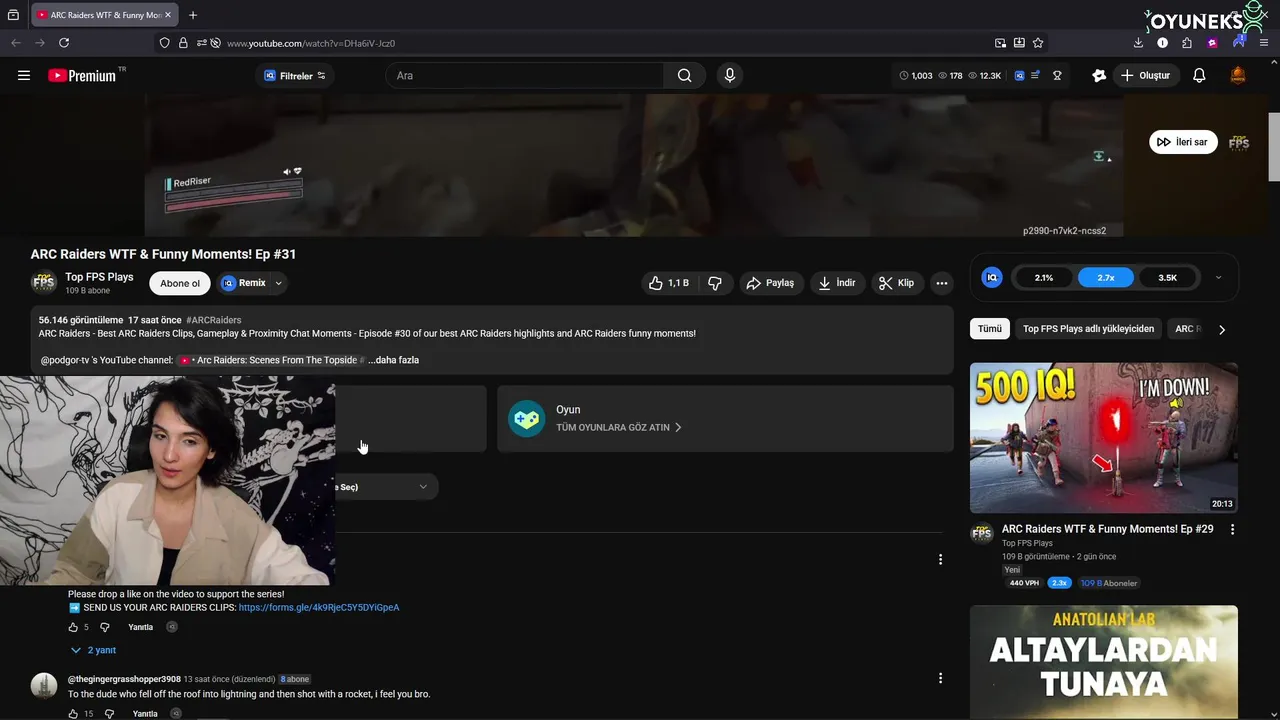Open TÜM OYUNLARA GÖZ ATIN link
This screenshot has height=720, width=1280.
pyautogui.click(x=619, y=427)
